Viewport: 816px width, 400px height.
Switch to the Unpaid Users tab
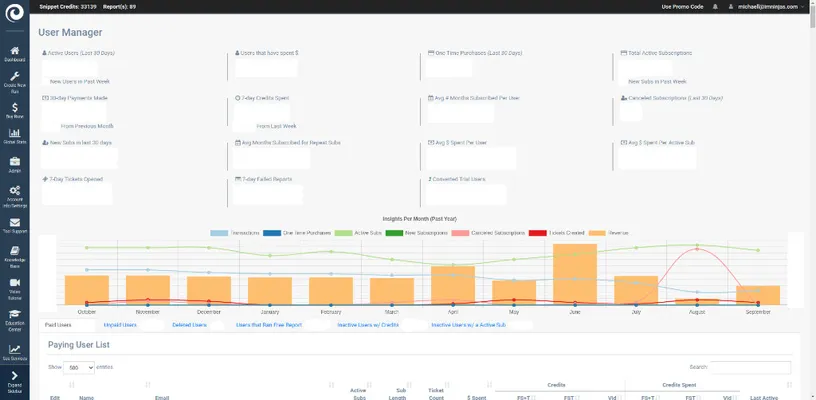(x=120, y=325)
